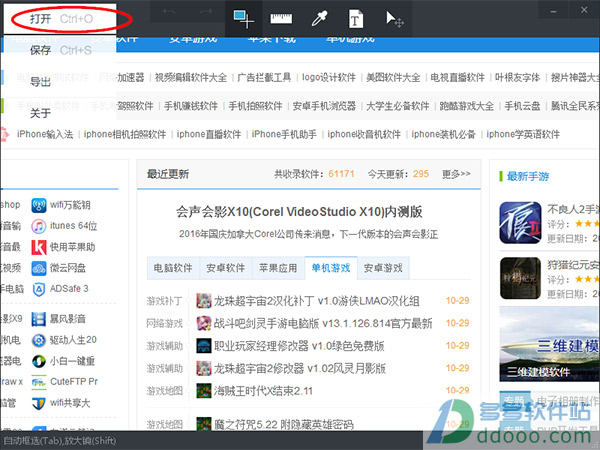
Task: Select the rectangle capture tool
Action: (x=243, y=19)
